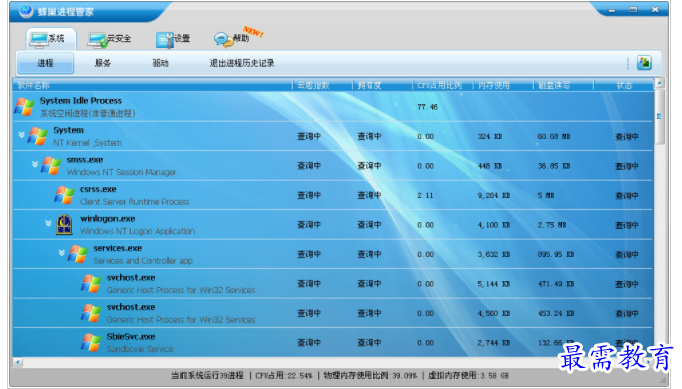Viewport: 682px width, 389px height.
Task: Click winlogon.exe disk value 2.75 MB
Action: 552,225
